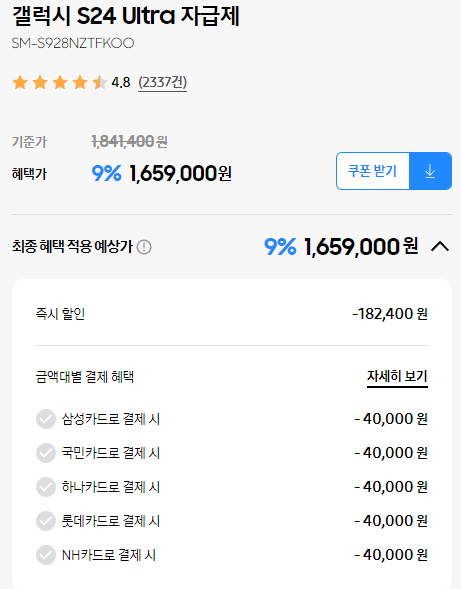Click the star rating icons
The image size is (461, 589).
coord(60,82)
